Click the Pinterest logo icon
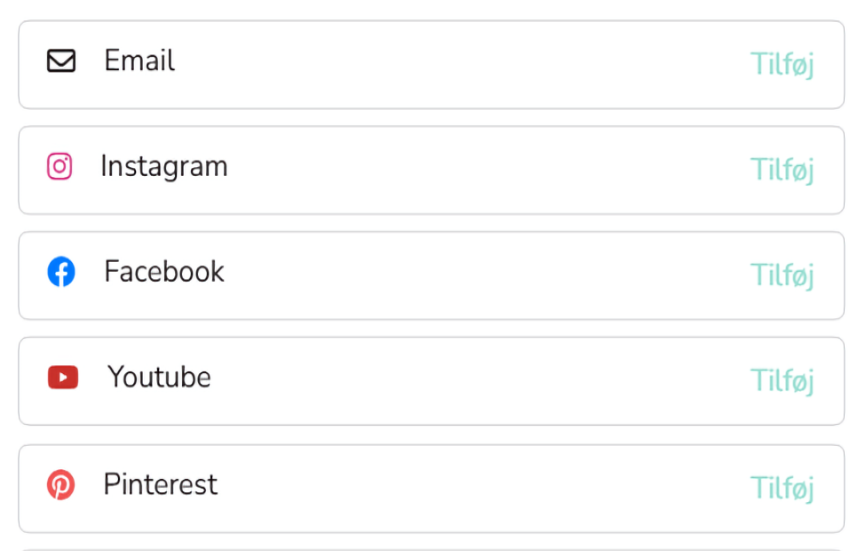This screenshot has width=865, height=551. (x=61, y=485)
